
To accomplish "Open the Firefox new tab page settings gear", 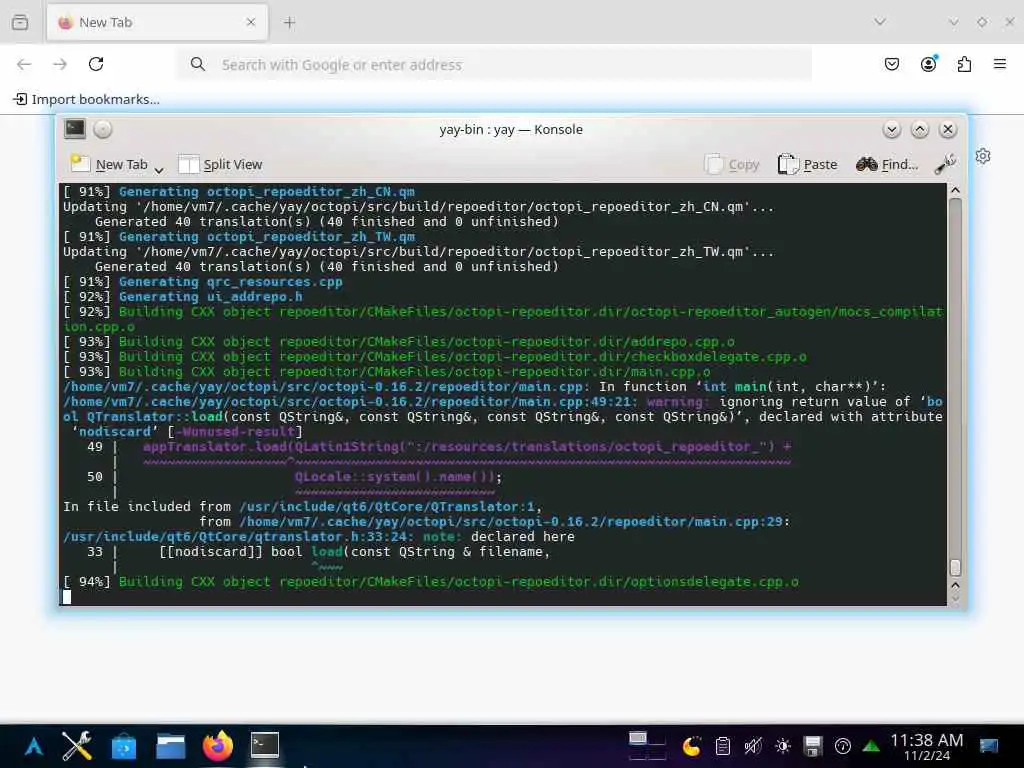I will [983, 156].
